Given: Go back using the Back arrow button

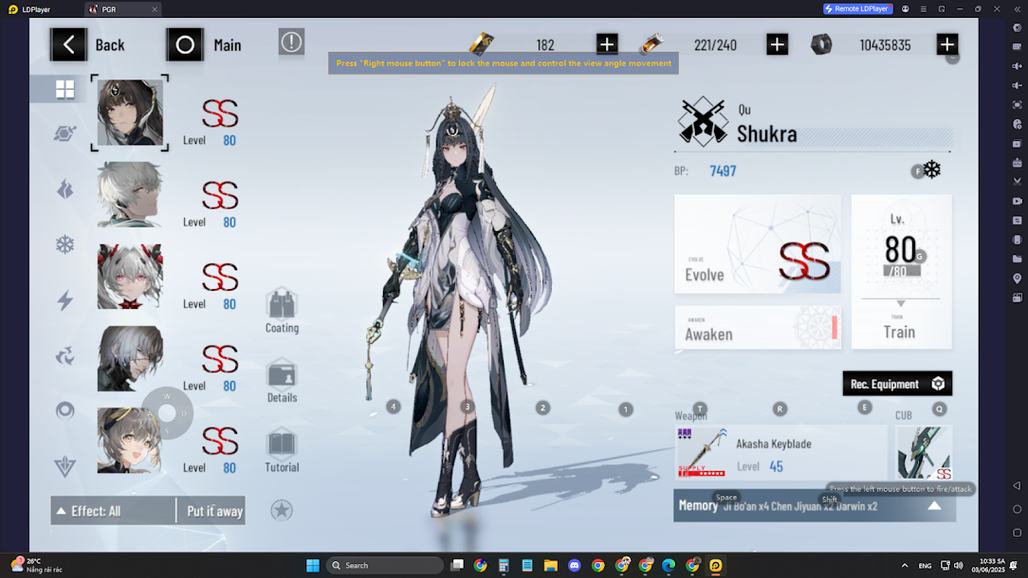Looking at the screenshot, I should (x=68, y=45).
